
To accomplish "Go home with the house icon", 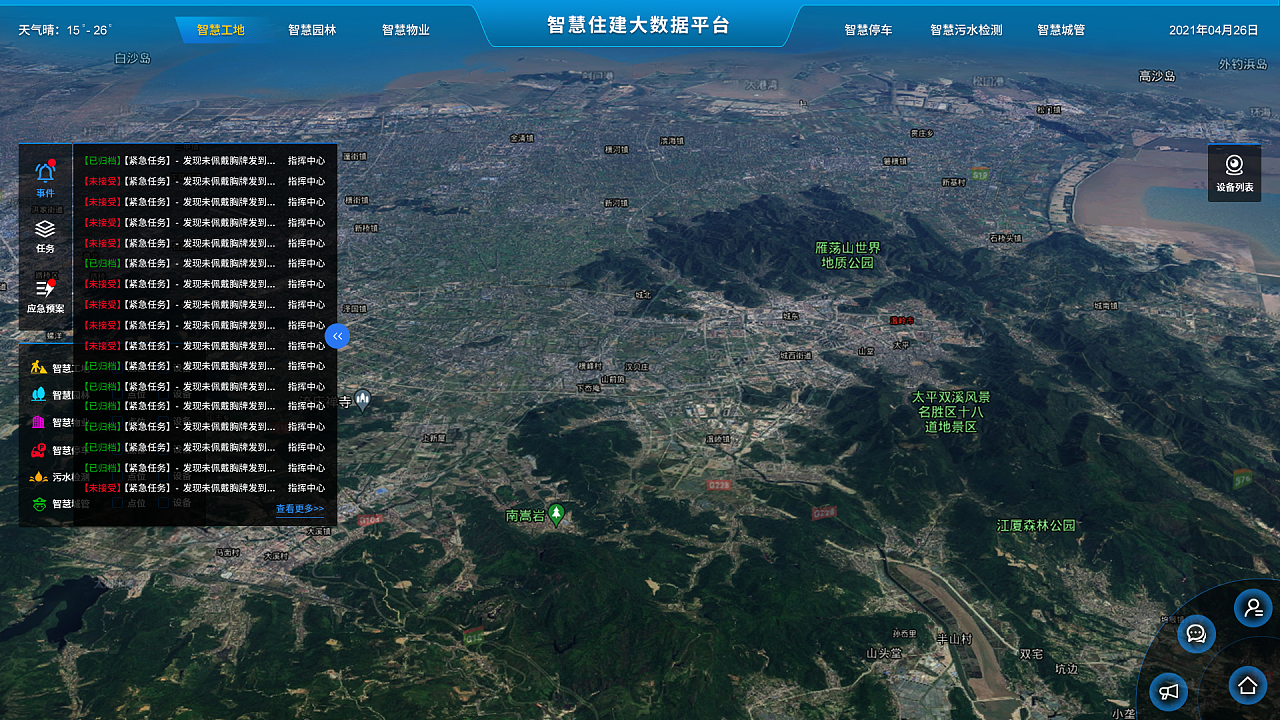I will tap(1248, 685).
